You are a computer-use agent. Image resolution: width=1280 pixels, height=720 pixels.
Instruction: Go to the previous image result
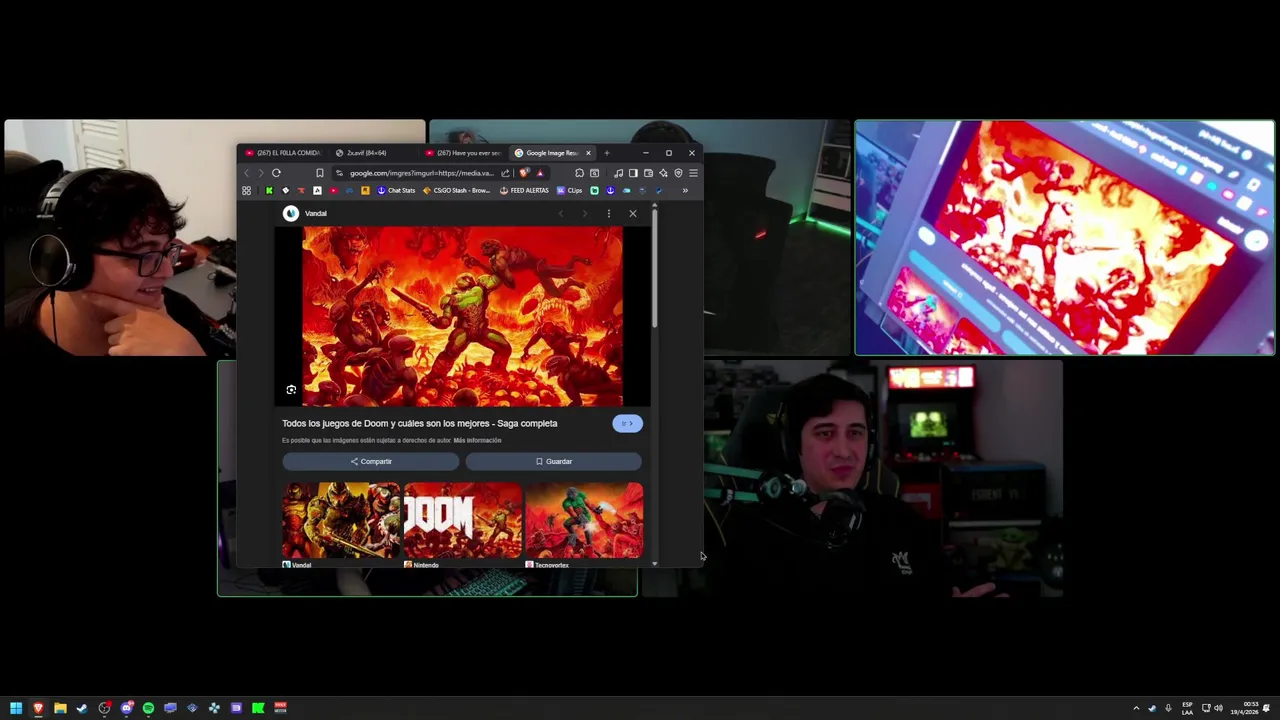point(561,213)
